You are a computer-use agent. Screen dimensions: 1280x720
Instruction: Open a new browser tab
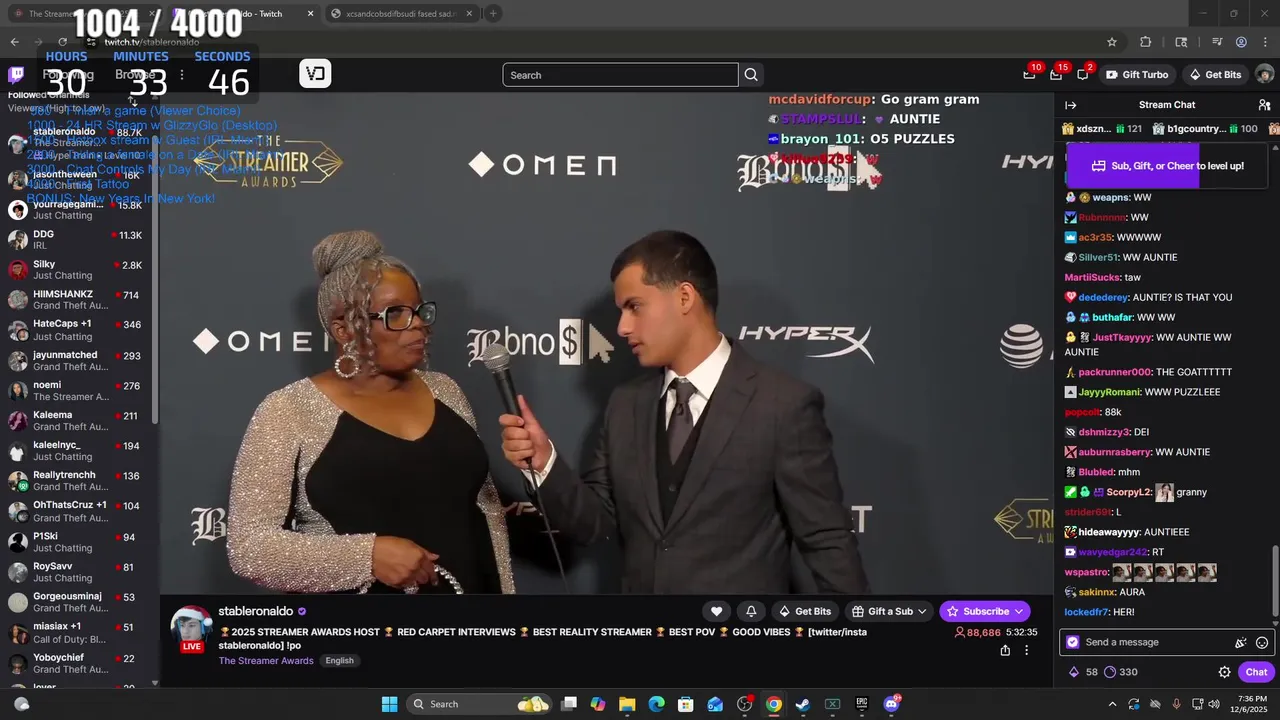click(x=493, y=14)
